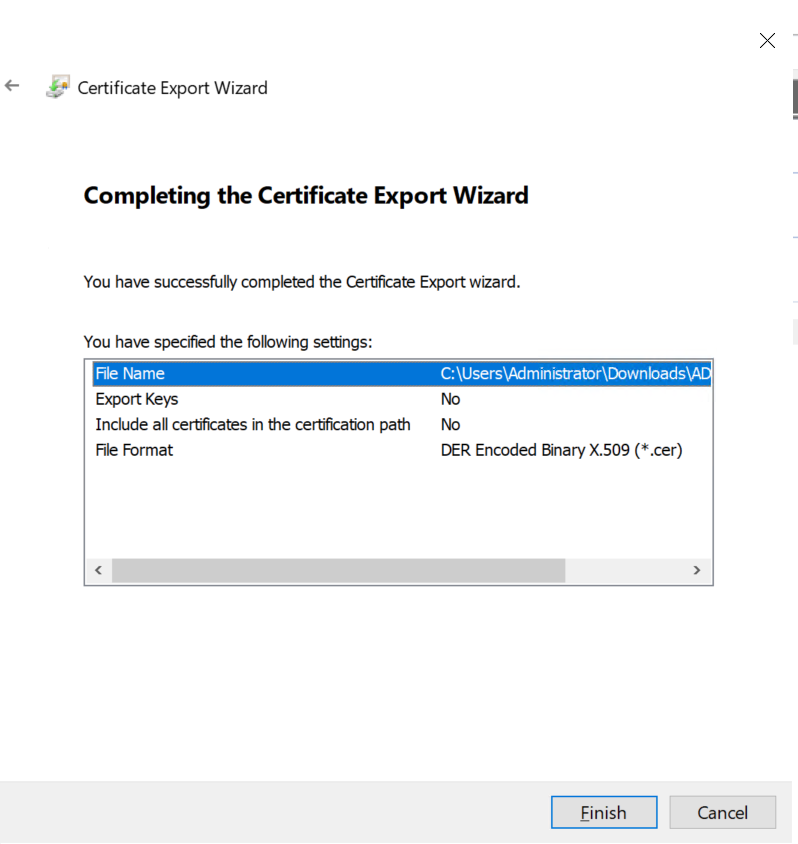Click the Completing the Certificate Export Wizard heading
Image resolution: width=798 pixels, height=844 pixels.
(x=305, y=195)
